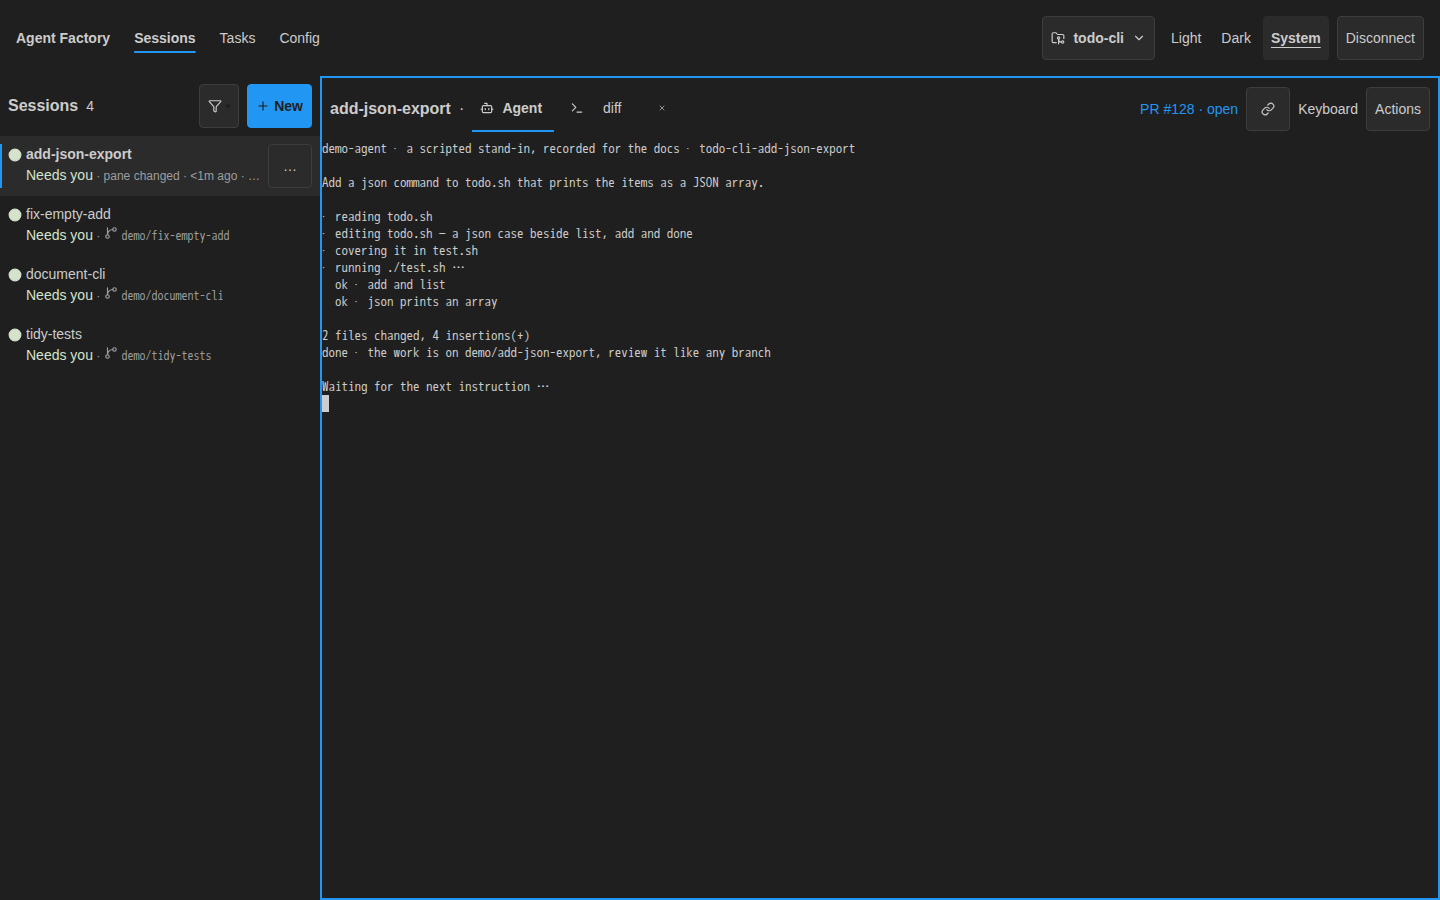Click the Keyboard button
Viewport: 1440px width, 900px height.
click(x=1327, y=109)
